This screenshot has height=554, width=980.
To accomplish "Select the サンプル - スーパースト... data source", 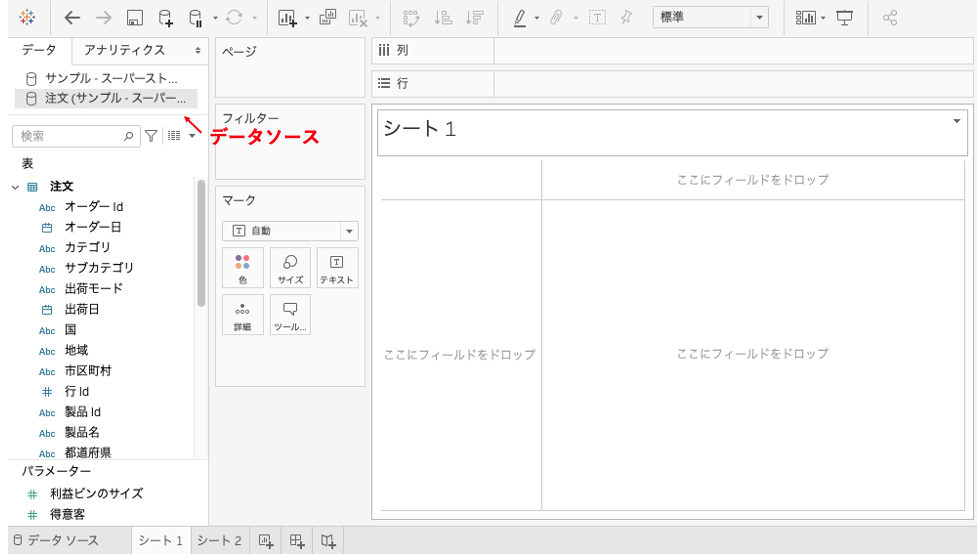I will (106, 78).
